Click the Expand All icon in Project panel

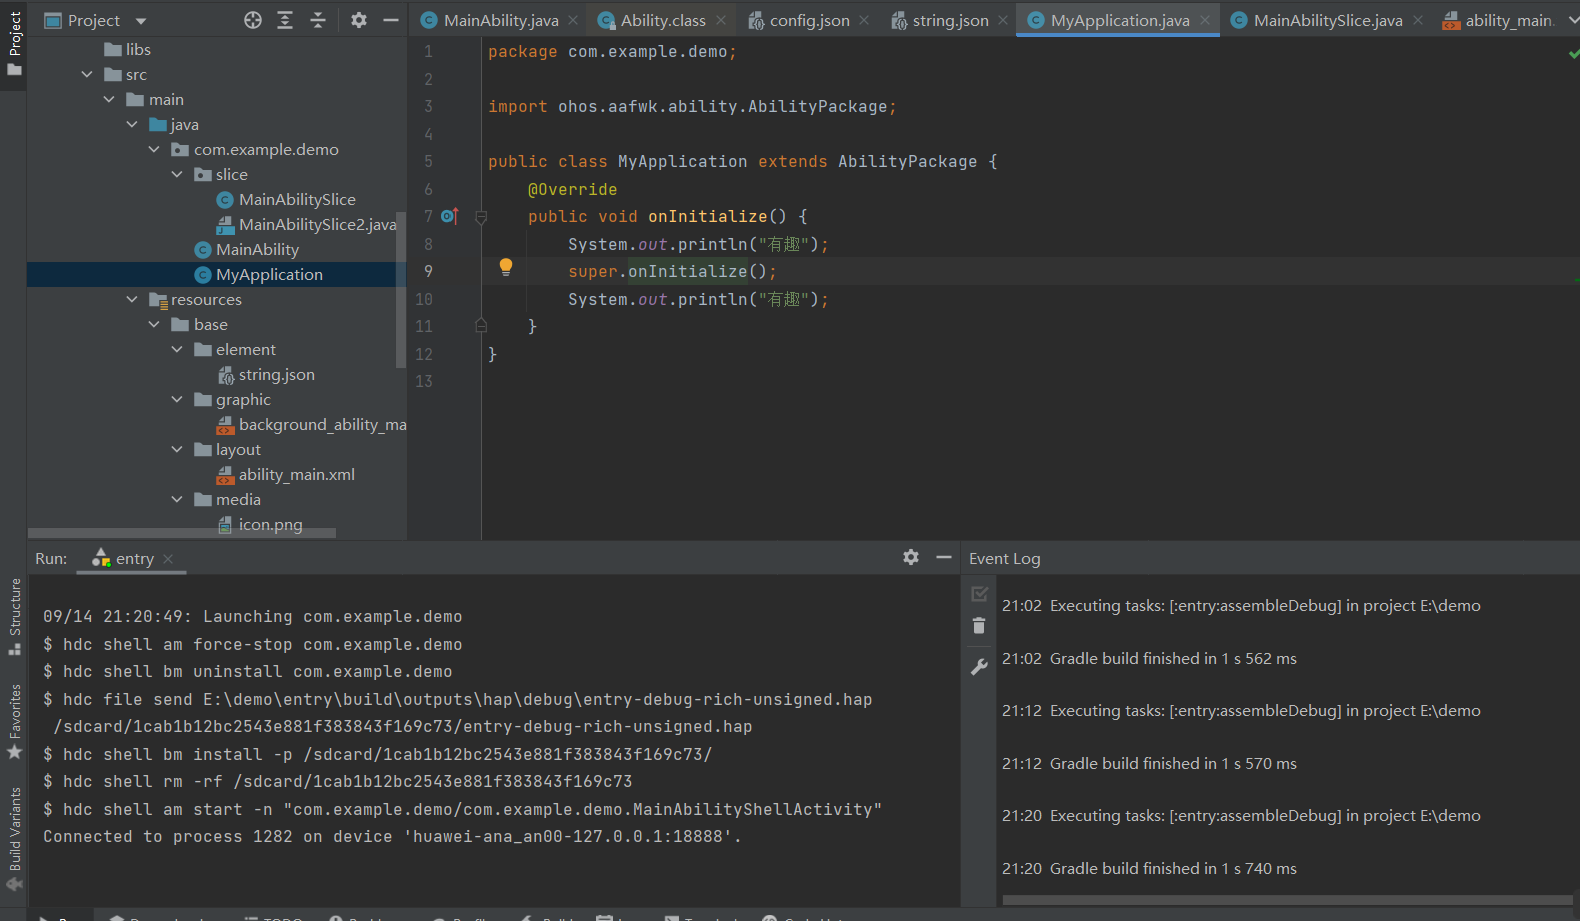click(x=285, y=20)
